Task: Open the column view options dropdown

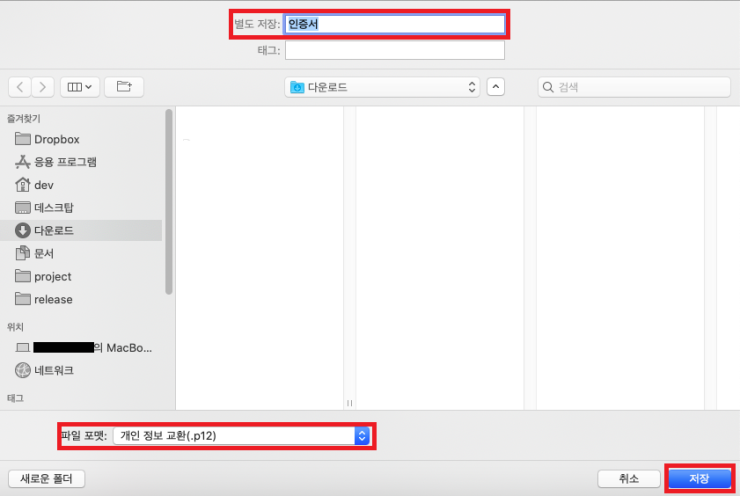Action: (x=80, y=87)
